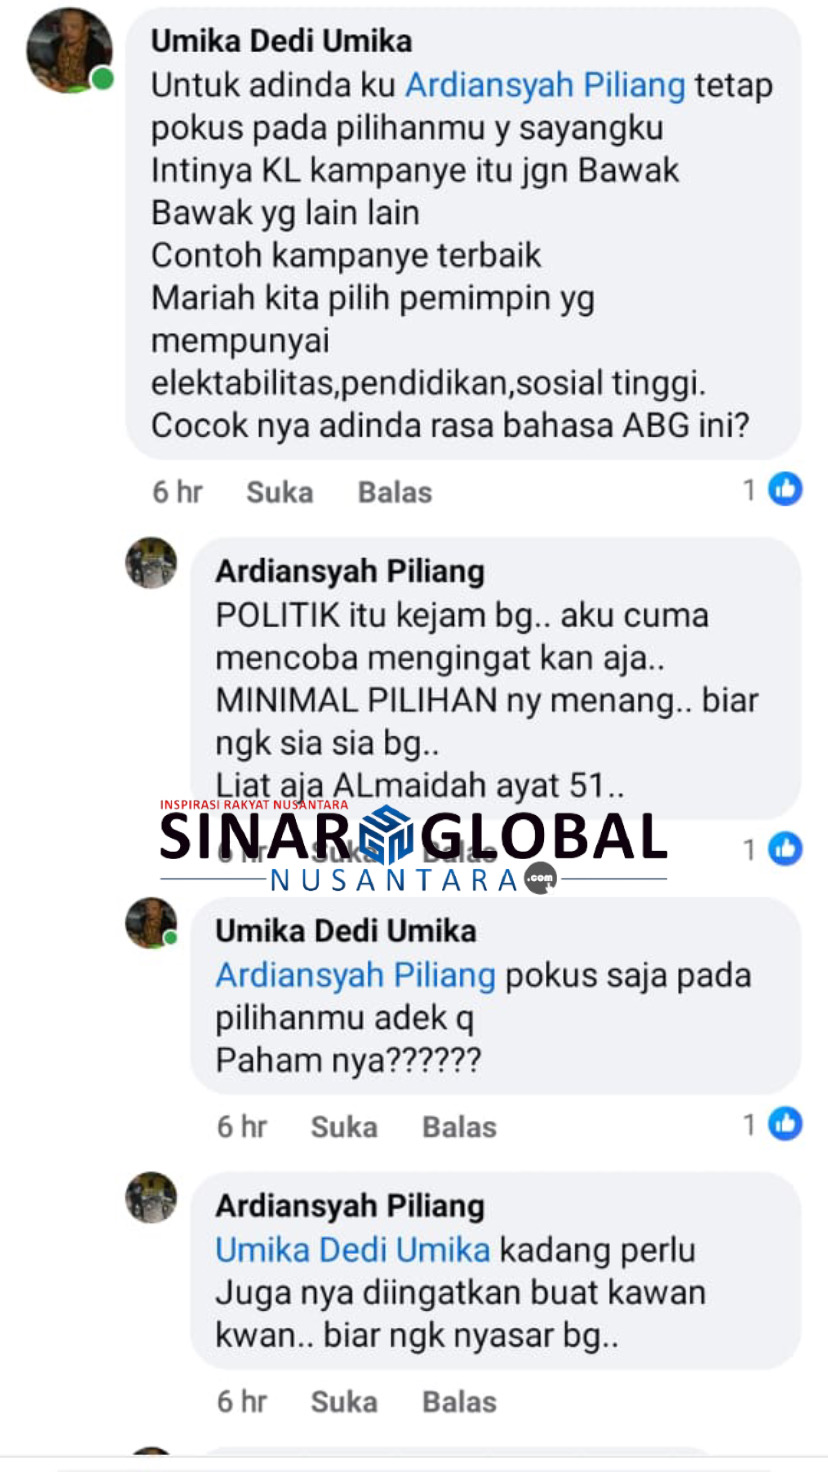Click the 6 hr timestamp on top comment
The height and width of the screenshot is (1472, 828).
click(178, 492)
